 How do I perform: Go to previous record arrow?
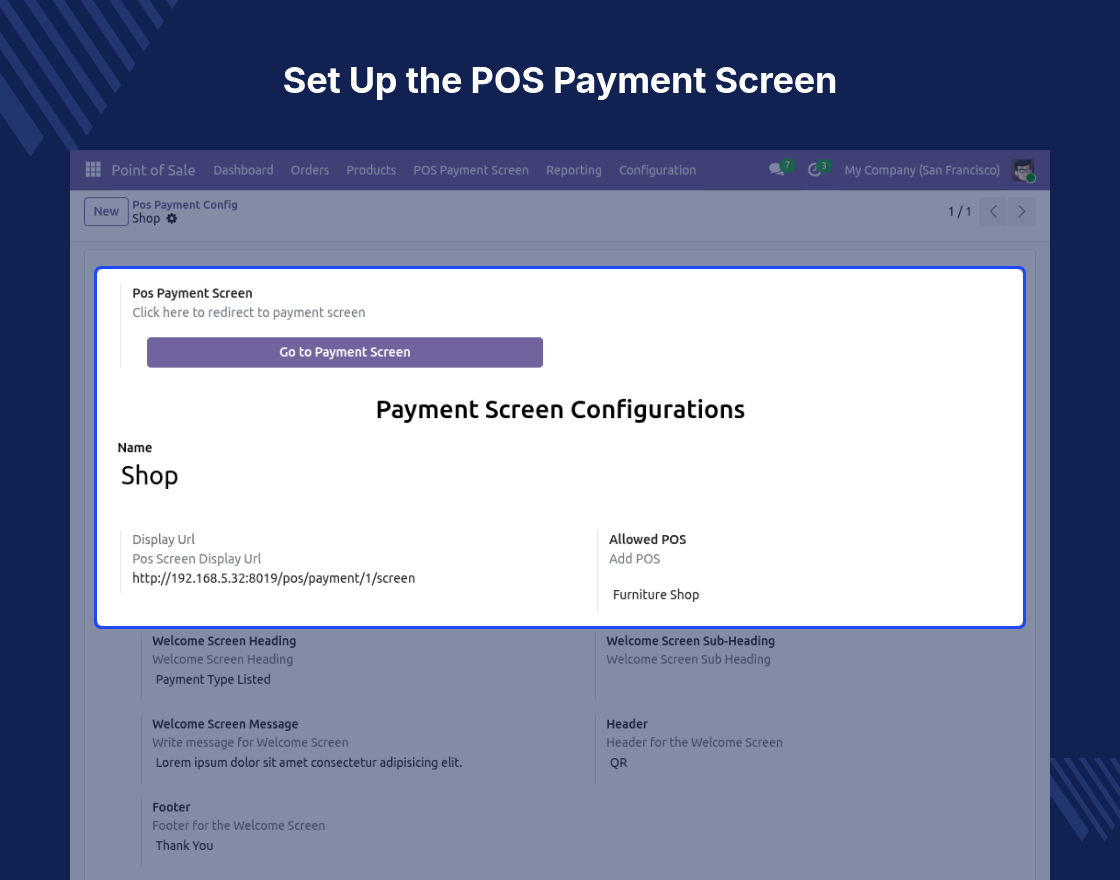click(993, 211)
